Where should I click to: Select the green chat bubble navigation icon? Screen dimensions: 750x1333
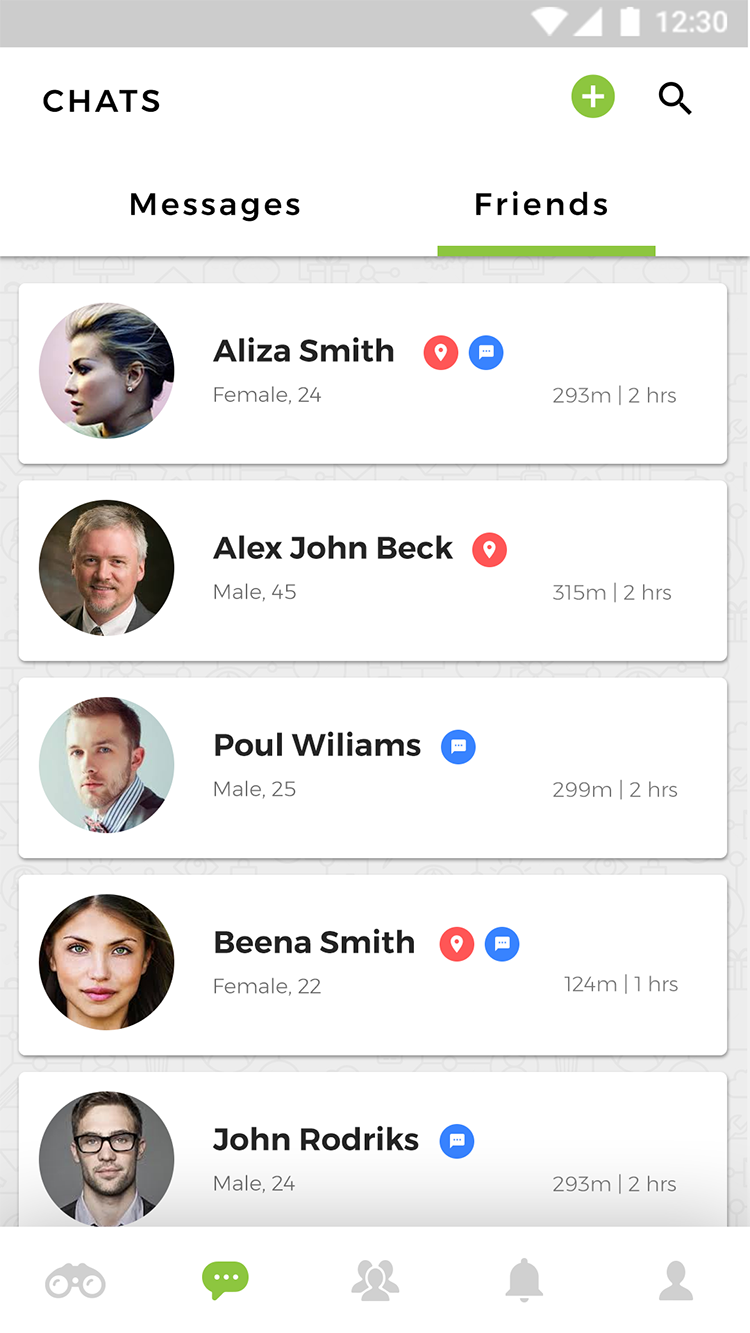tap(225, 1280)
